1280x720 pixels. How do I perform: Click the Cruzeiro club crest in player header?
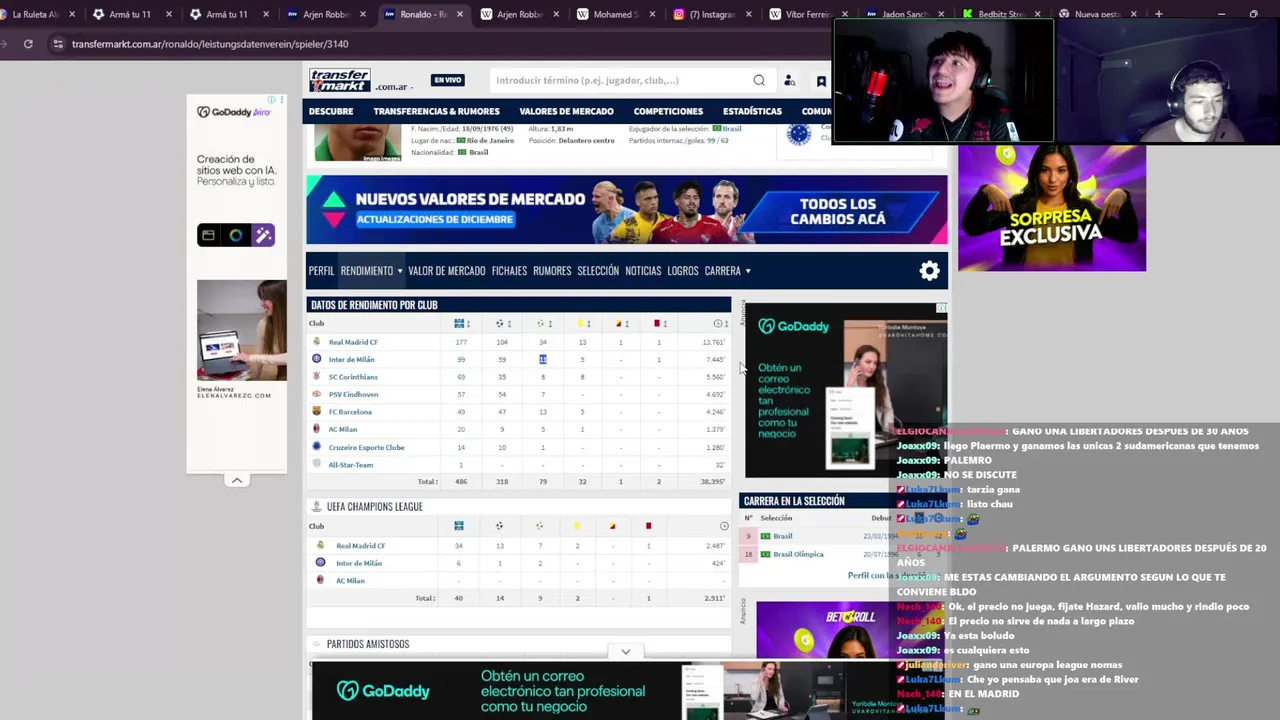(x=798, y=134)
